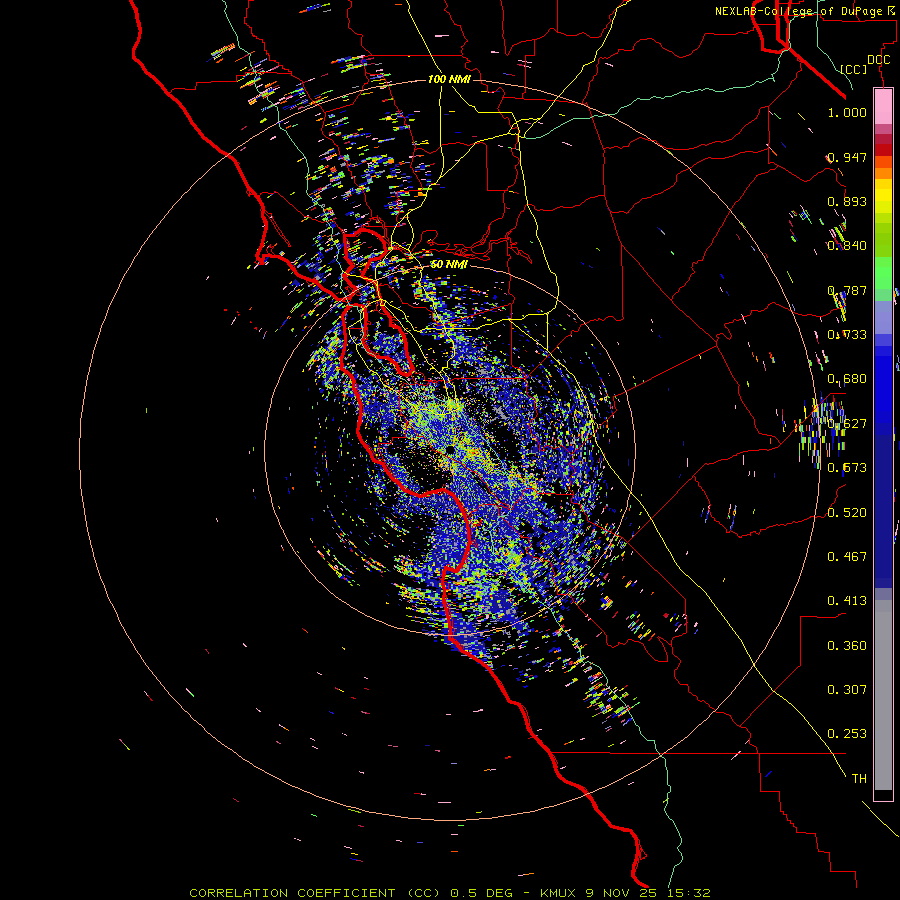The height and width of the screenshot is (900, 900).
Task: Click the "0.360" color scale value
Action: click(847, 646)
